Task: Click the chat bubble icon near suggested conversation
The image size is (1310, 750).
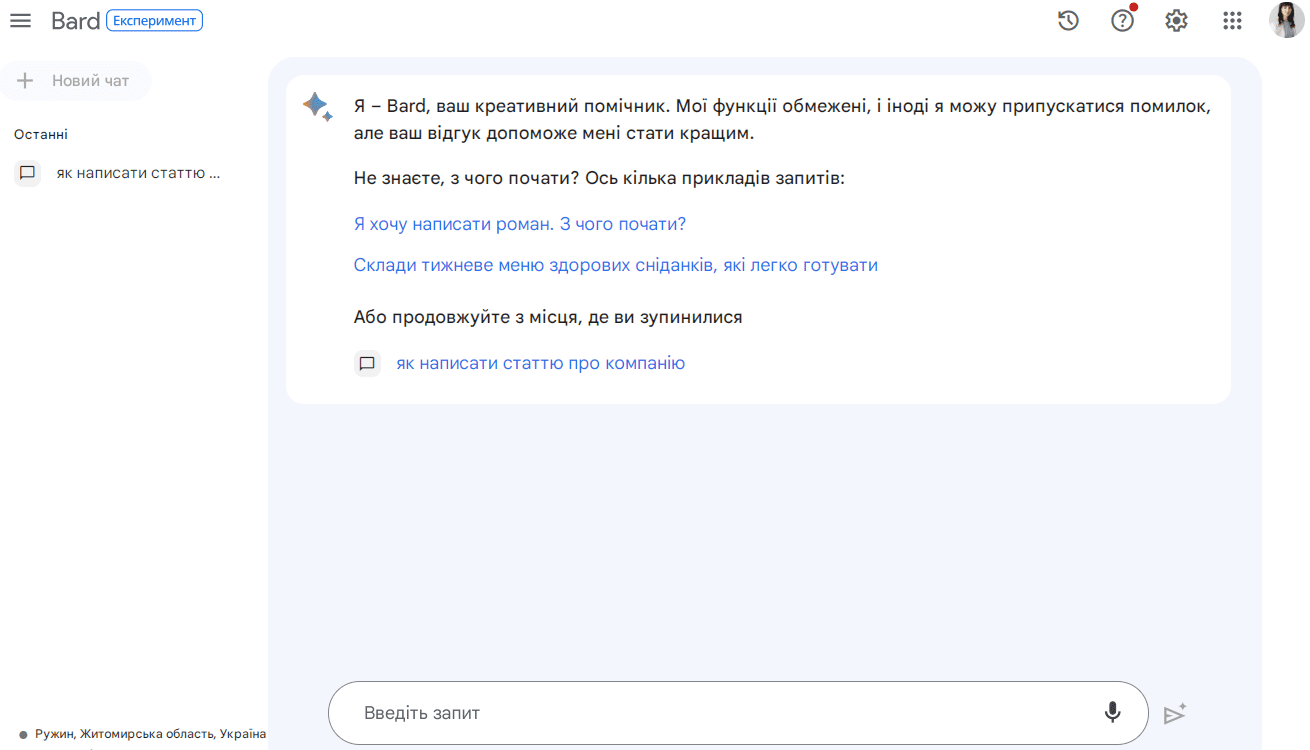Action: click(x=367, y=363)
